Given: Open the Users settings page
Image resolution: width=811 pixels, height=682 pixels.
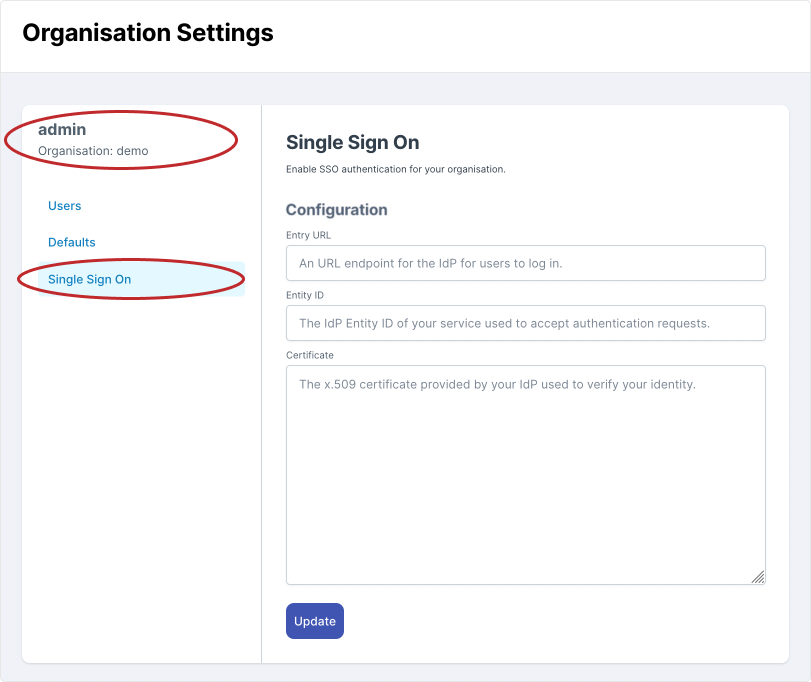Looking at the screenshot, I should point(65,206).
